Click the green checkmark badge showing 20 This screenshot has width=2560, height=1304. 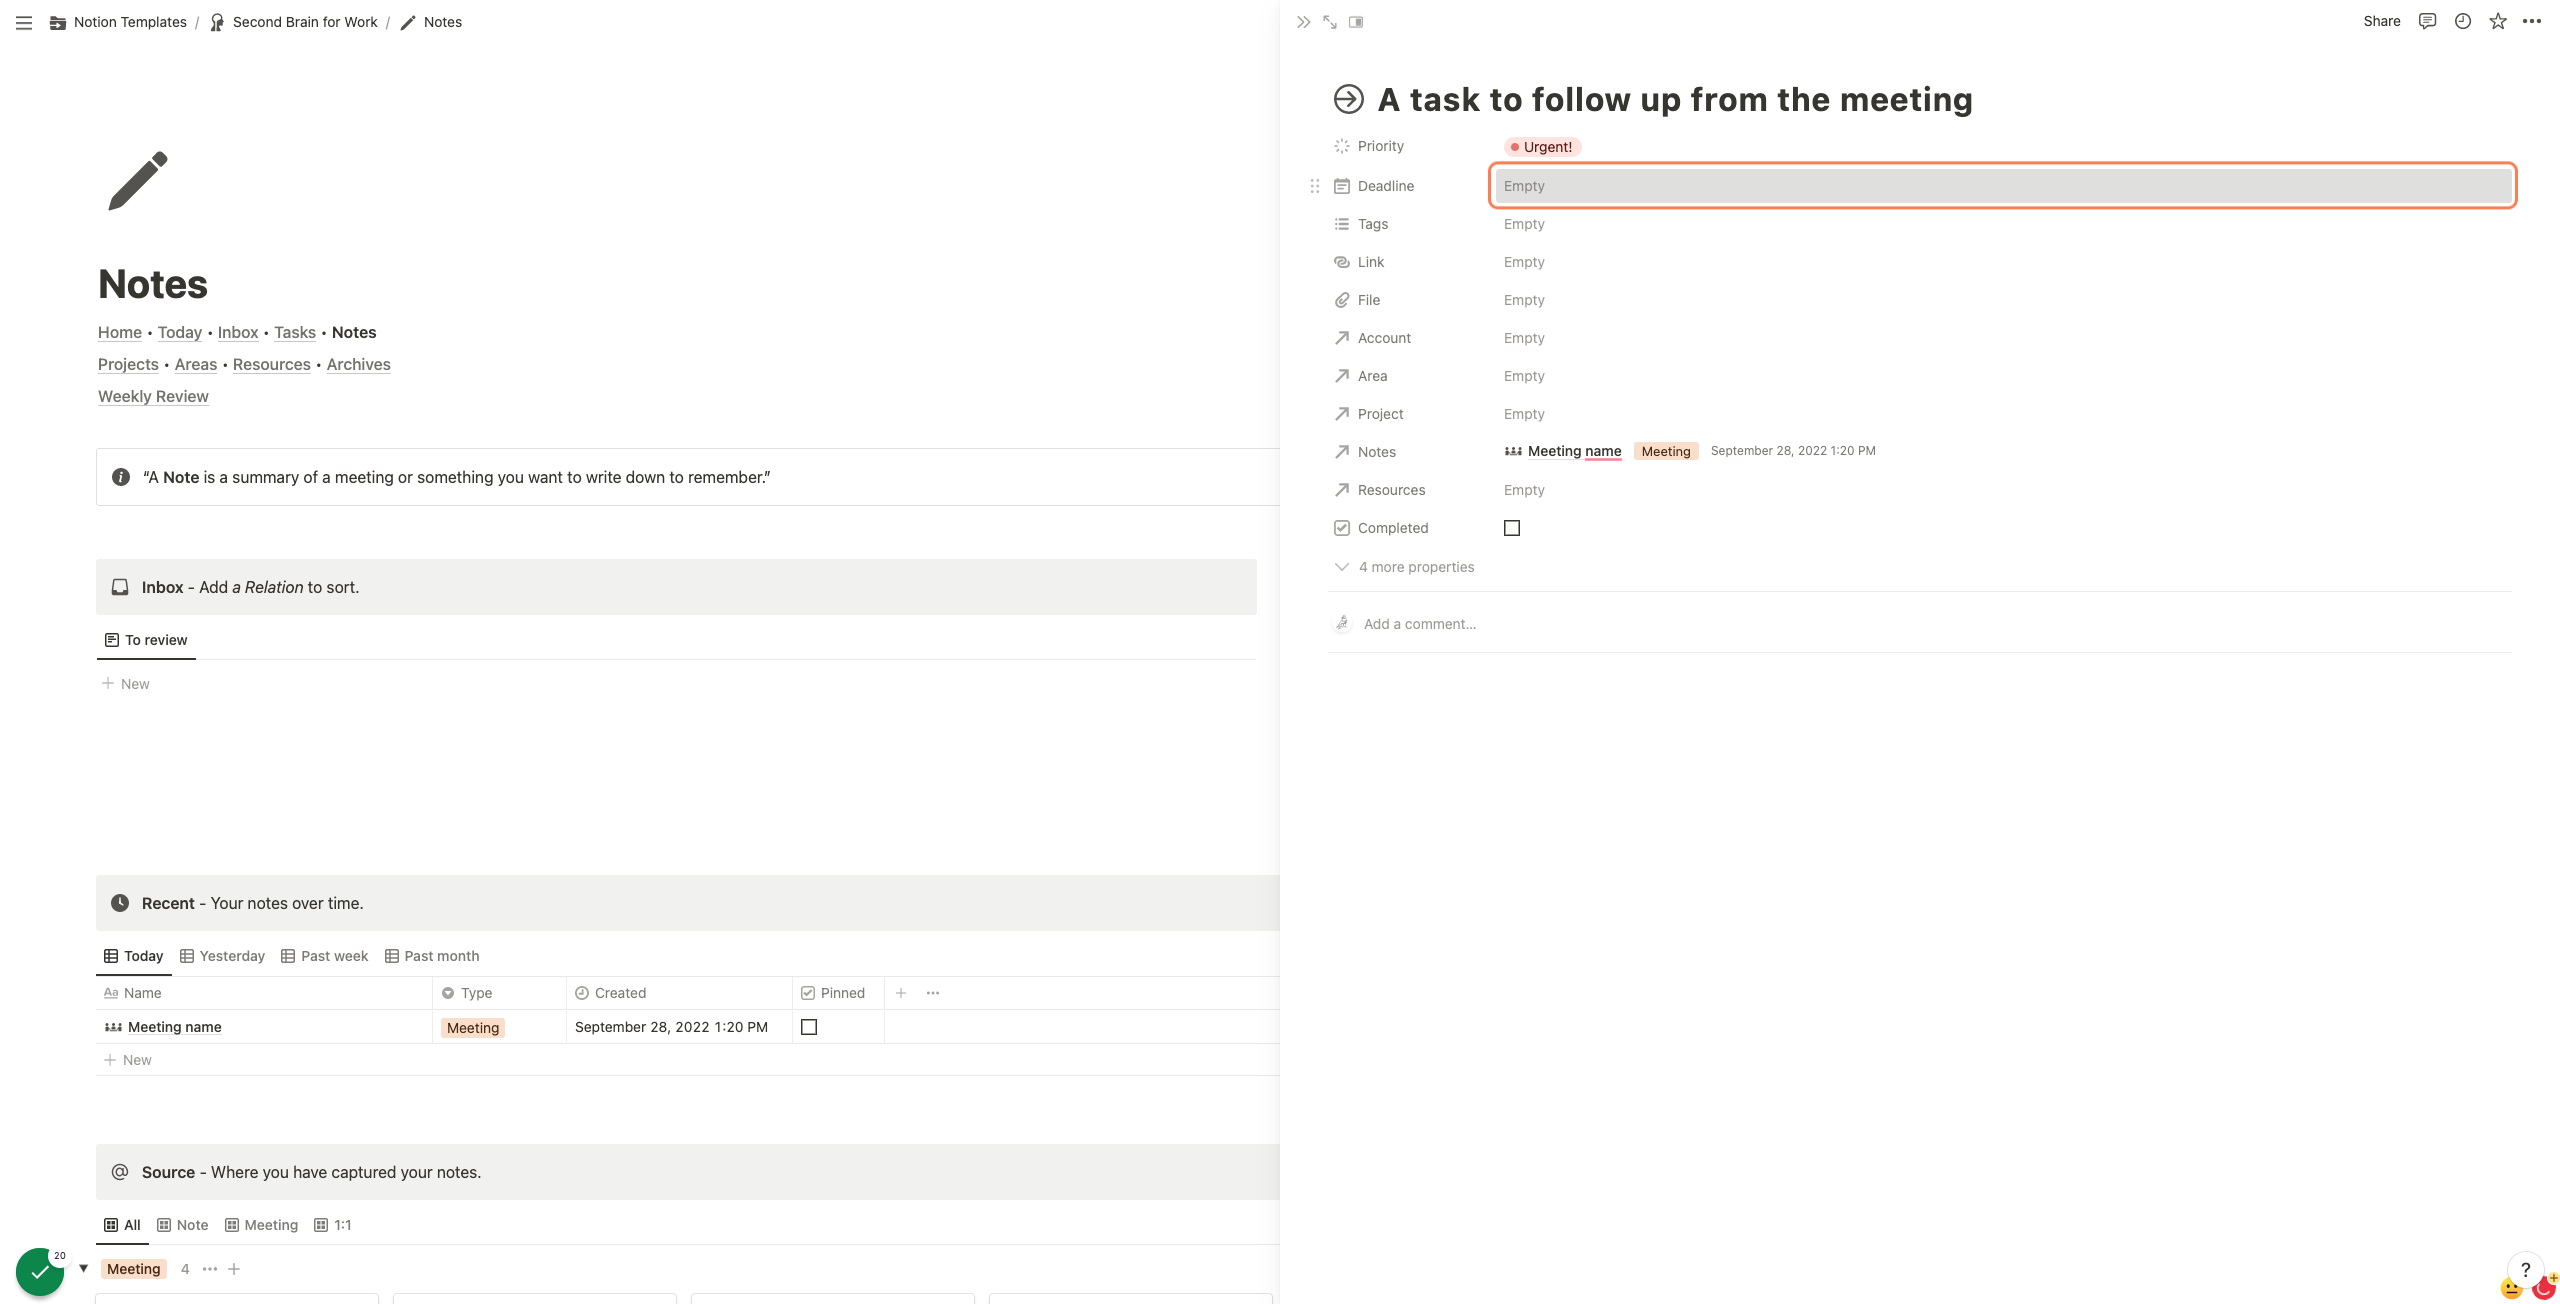tap(40, 1272)
